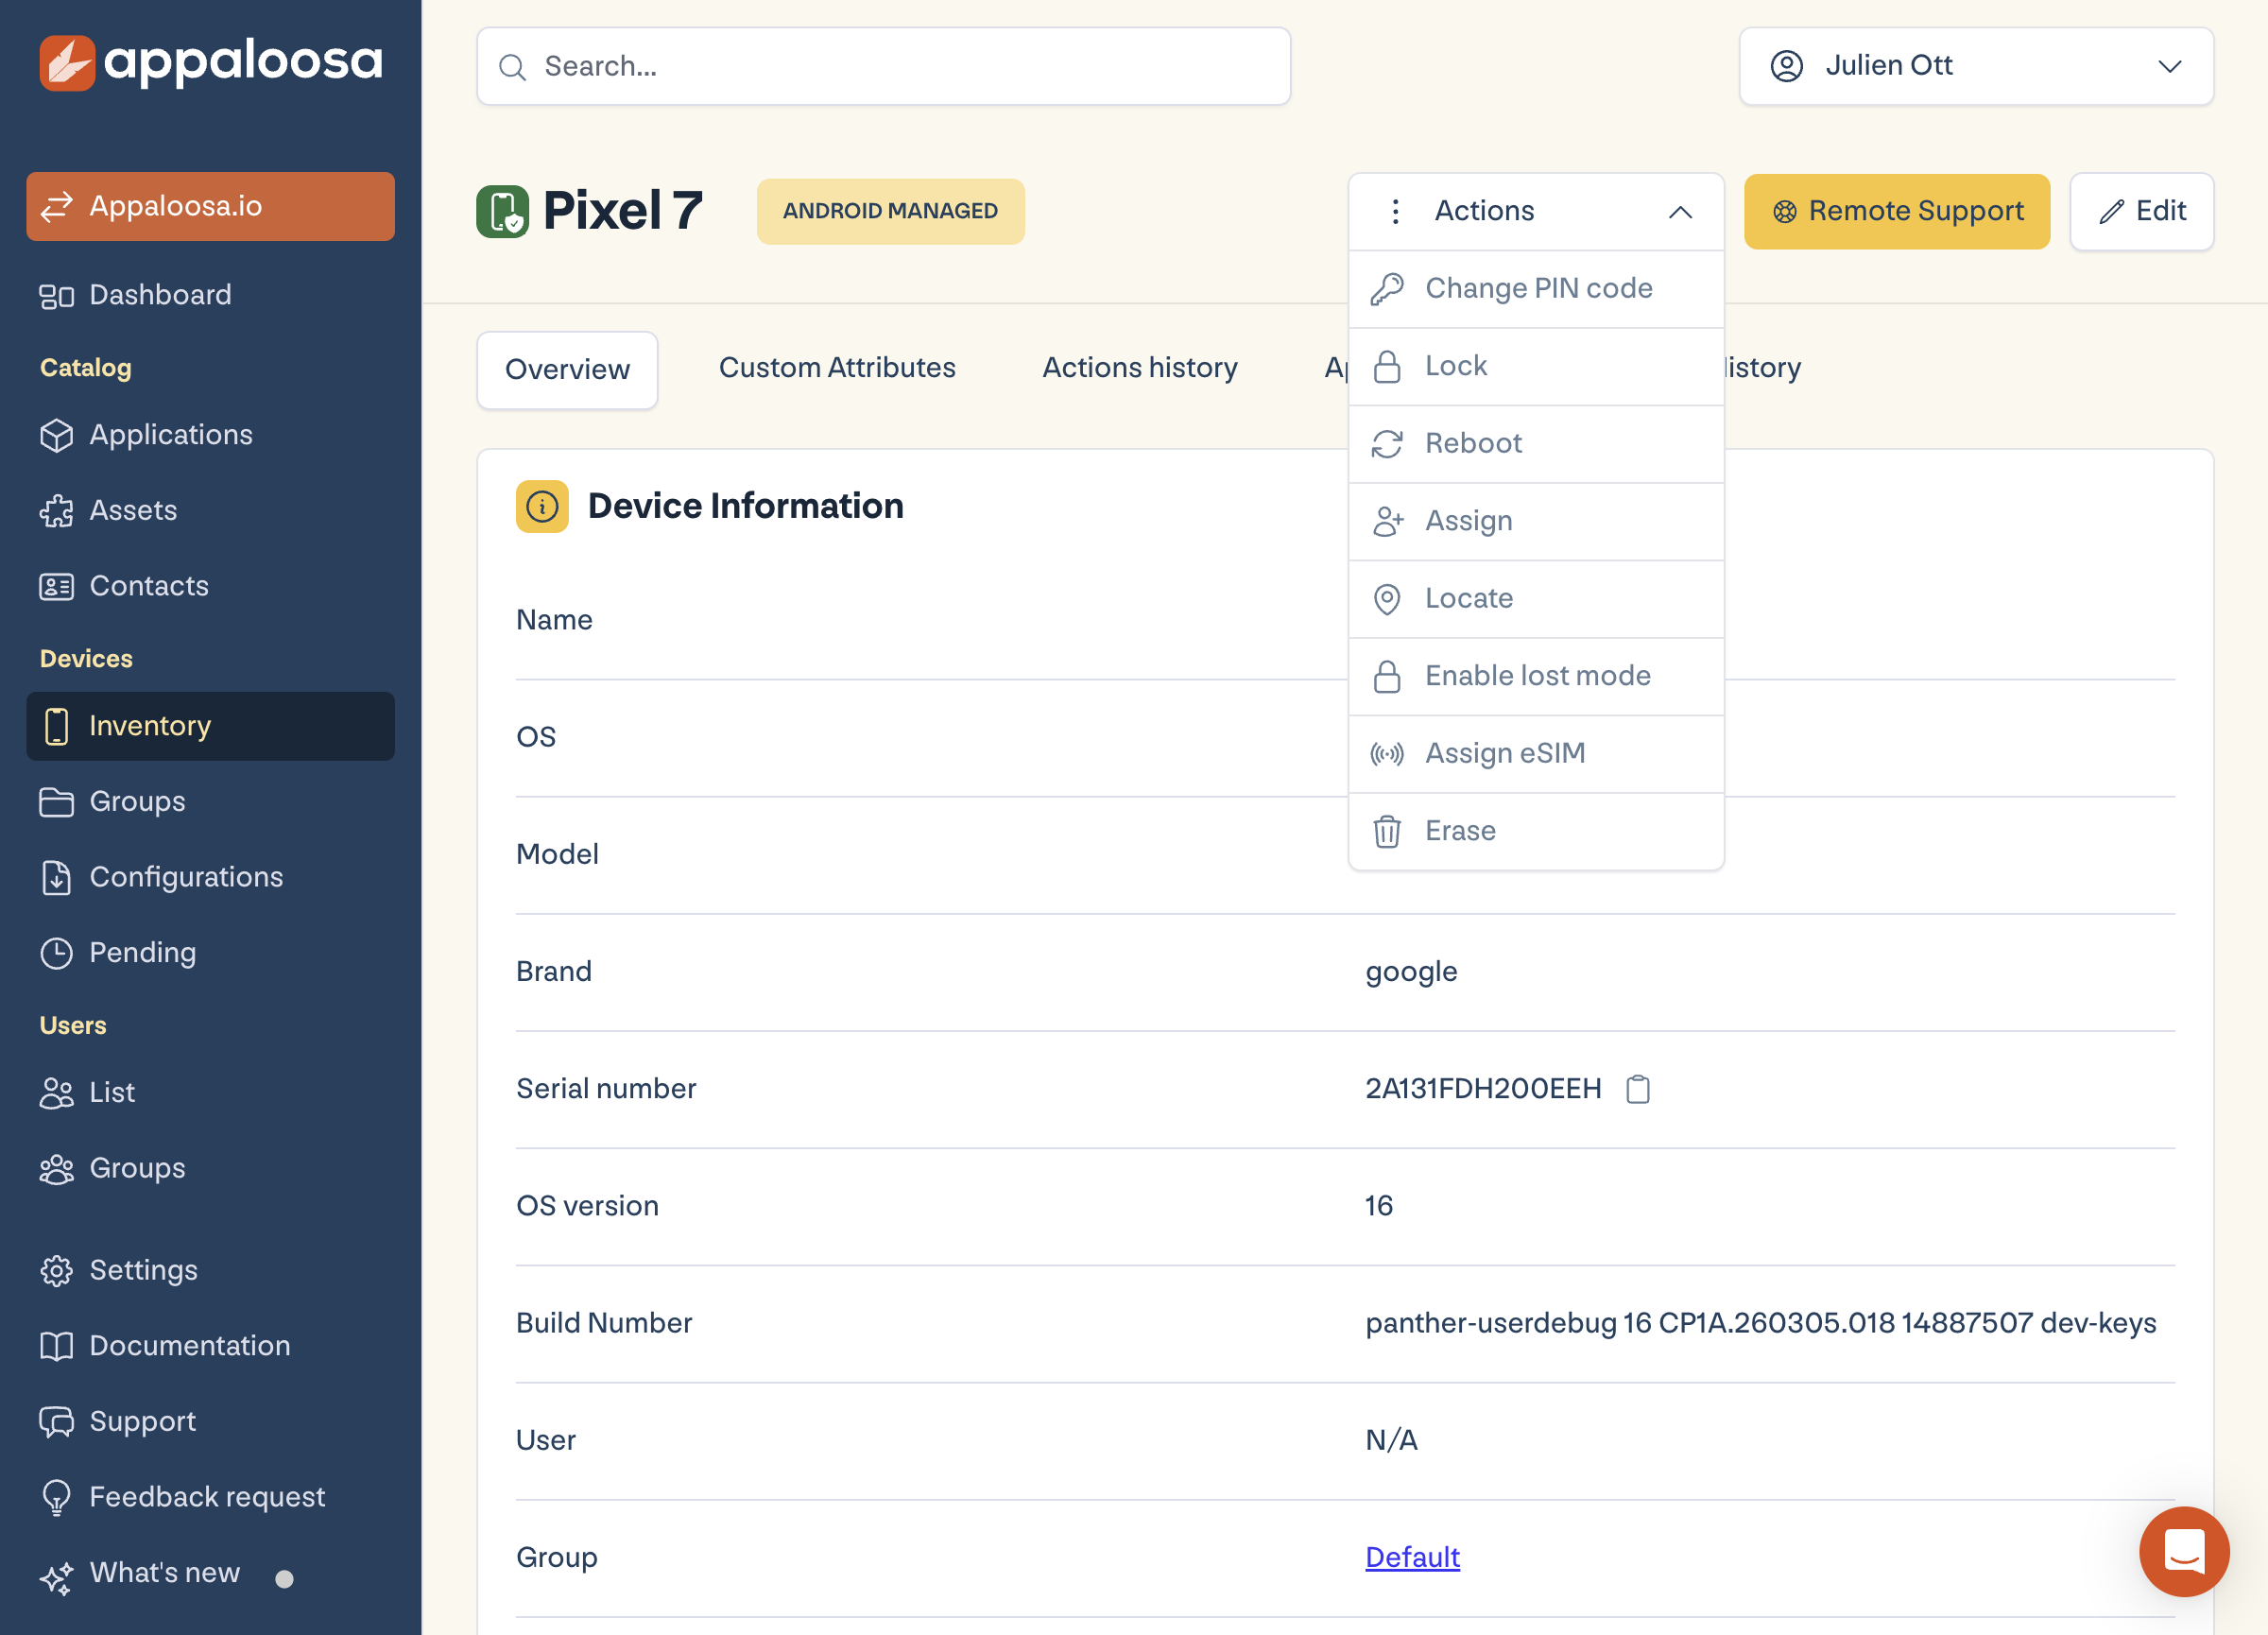This screenshot has height=1635, width=2268.
Task: Click the Settings gear icon
Action: (56, 1271)
